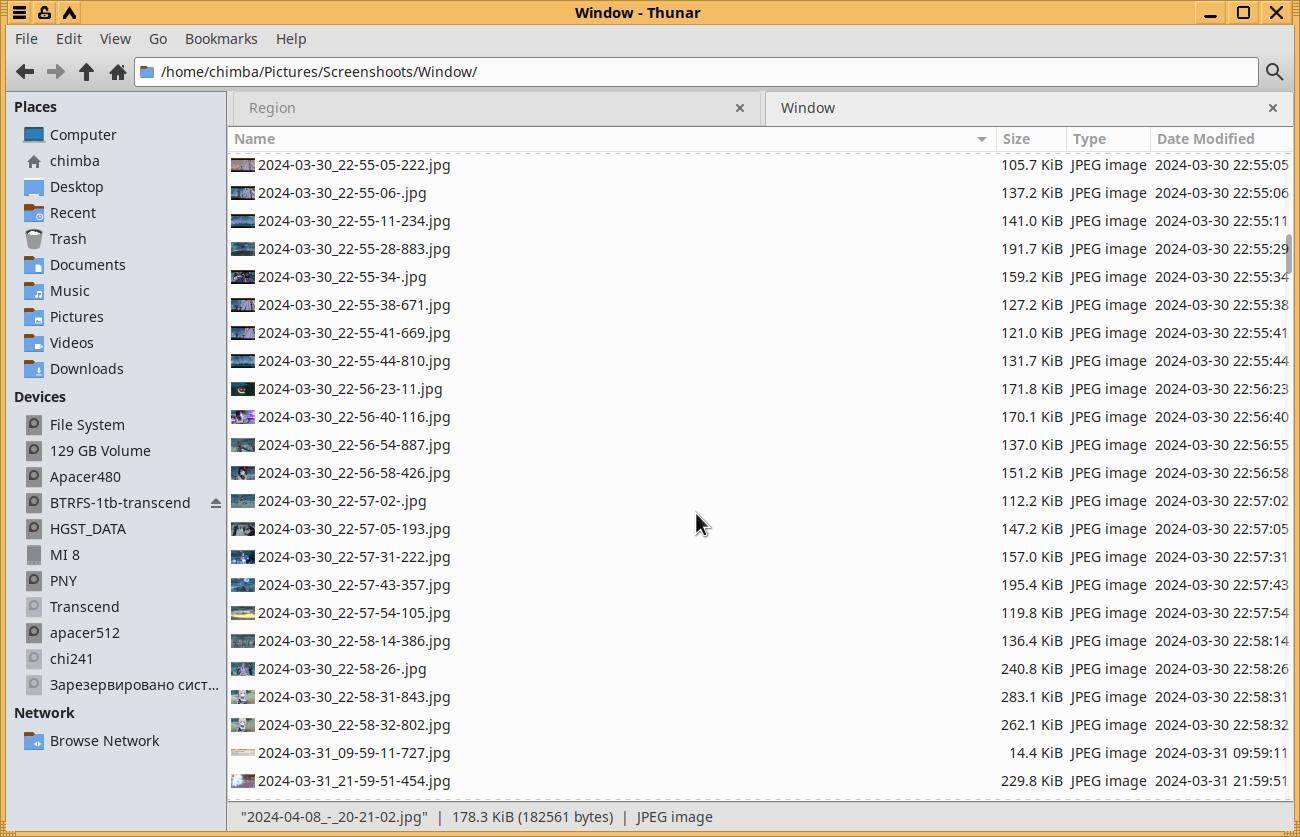Select file 2024-03-30_22-57-43-357.jpg

(x=354, y=585)
